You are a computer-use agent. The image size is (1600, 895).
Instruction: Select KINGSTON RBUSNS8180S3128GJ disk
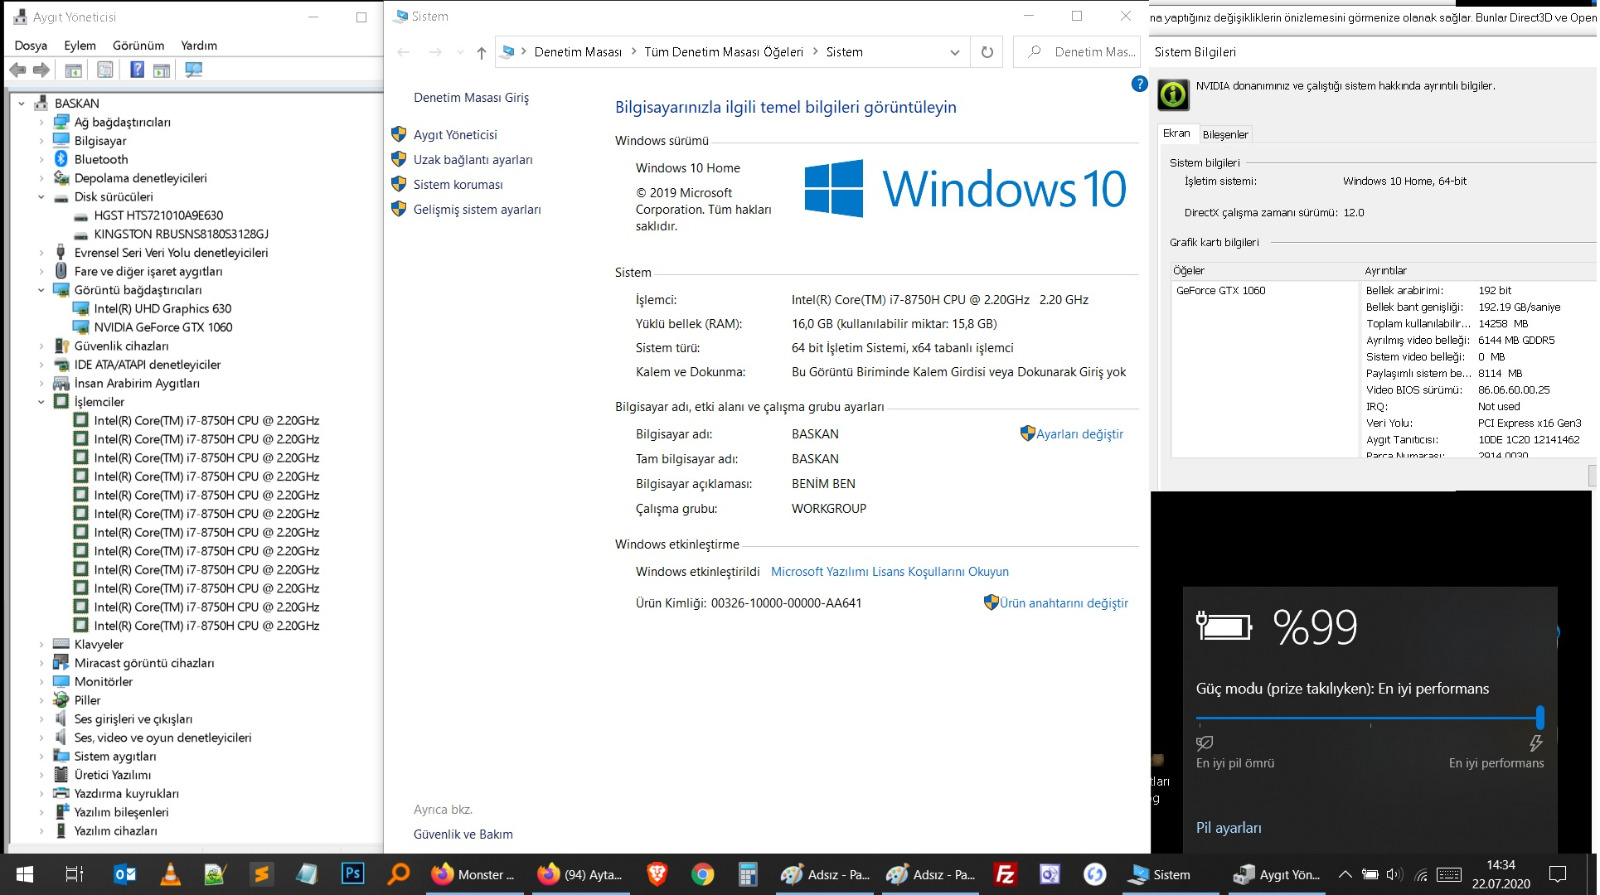click(x=181, y=234)
